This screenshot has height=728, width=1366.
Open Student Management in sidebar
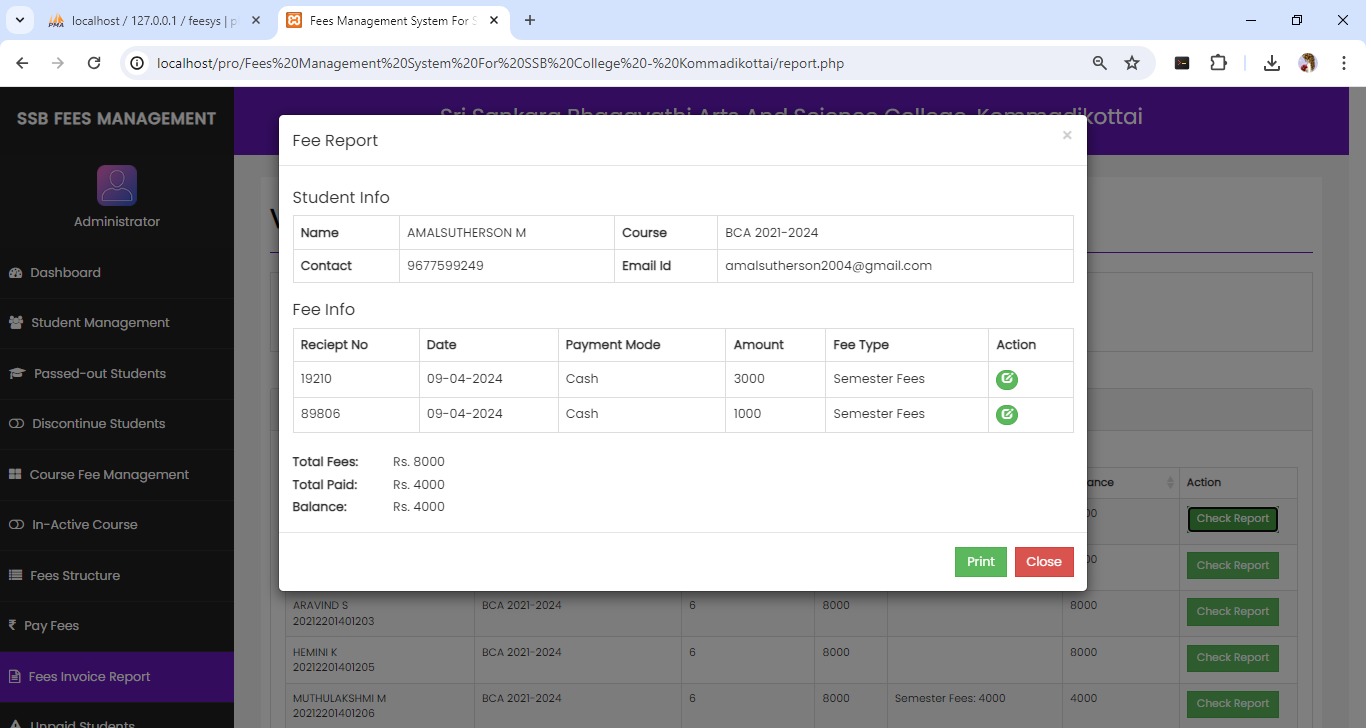point(100,323)
